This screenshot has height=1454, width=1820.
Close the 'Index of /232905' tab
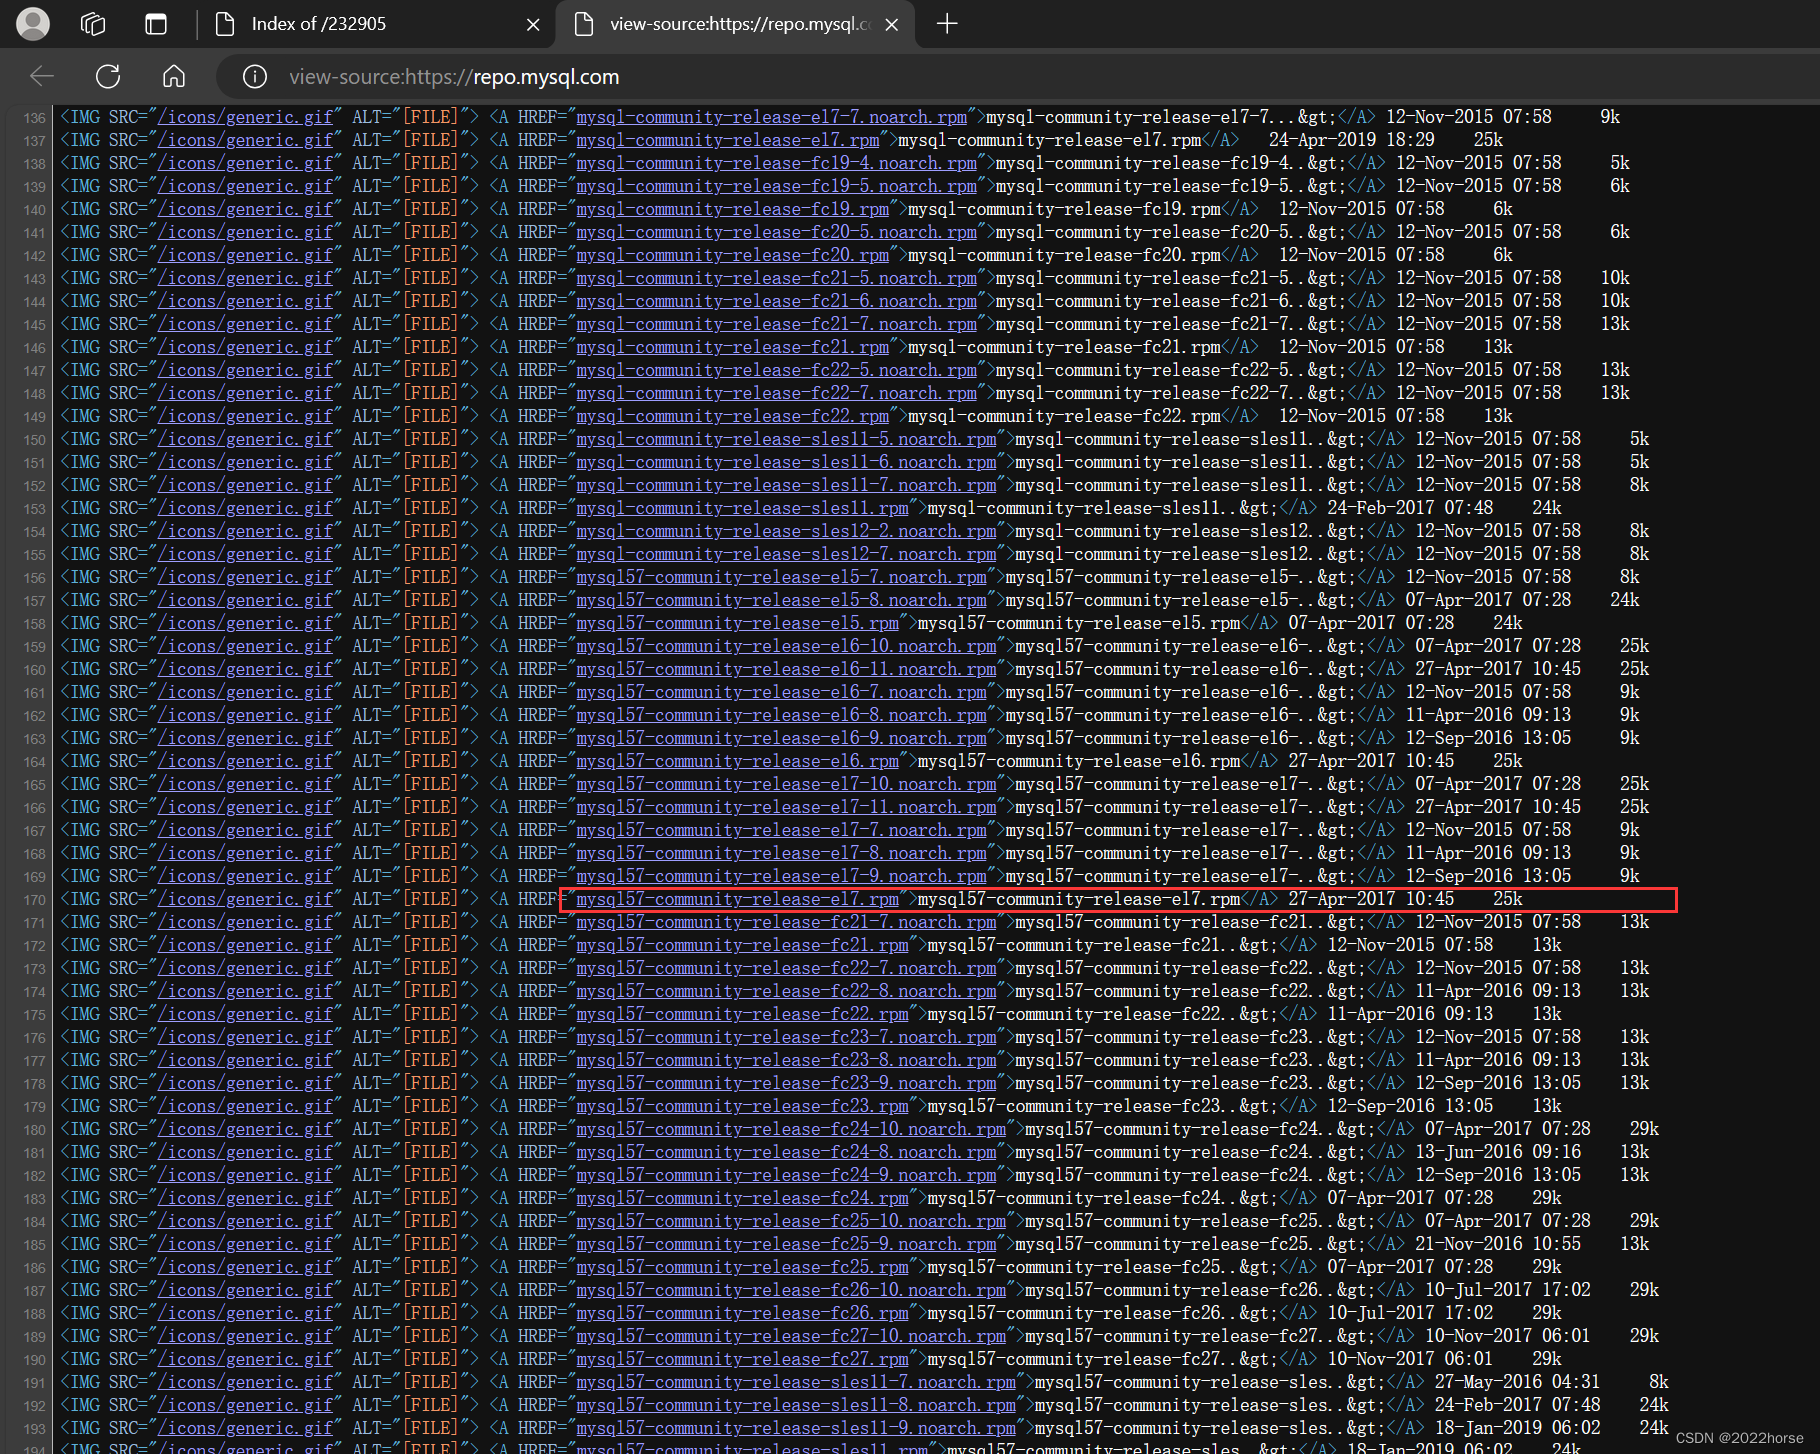coord(533,25)
